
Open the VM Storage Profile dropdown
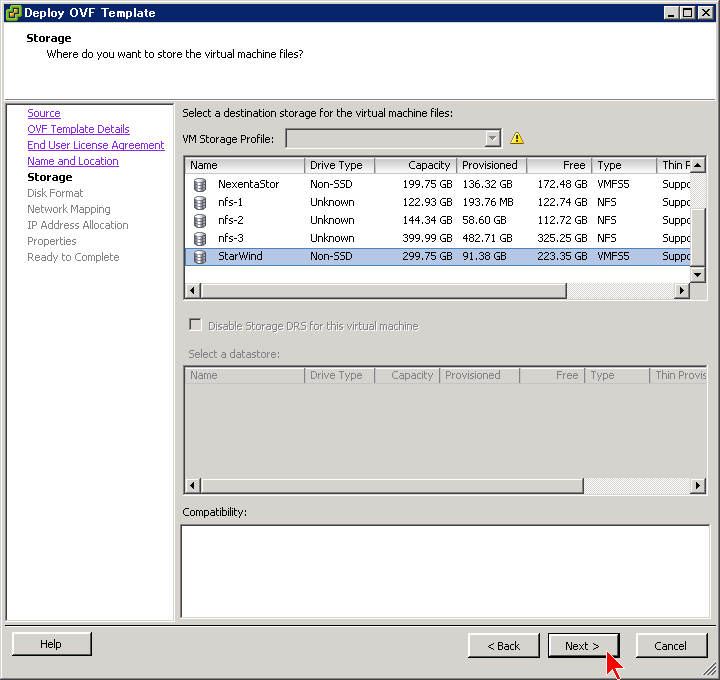(493, 138)
